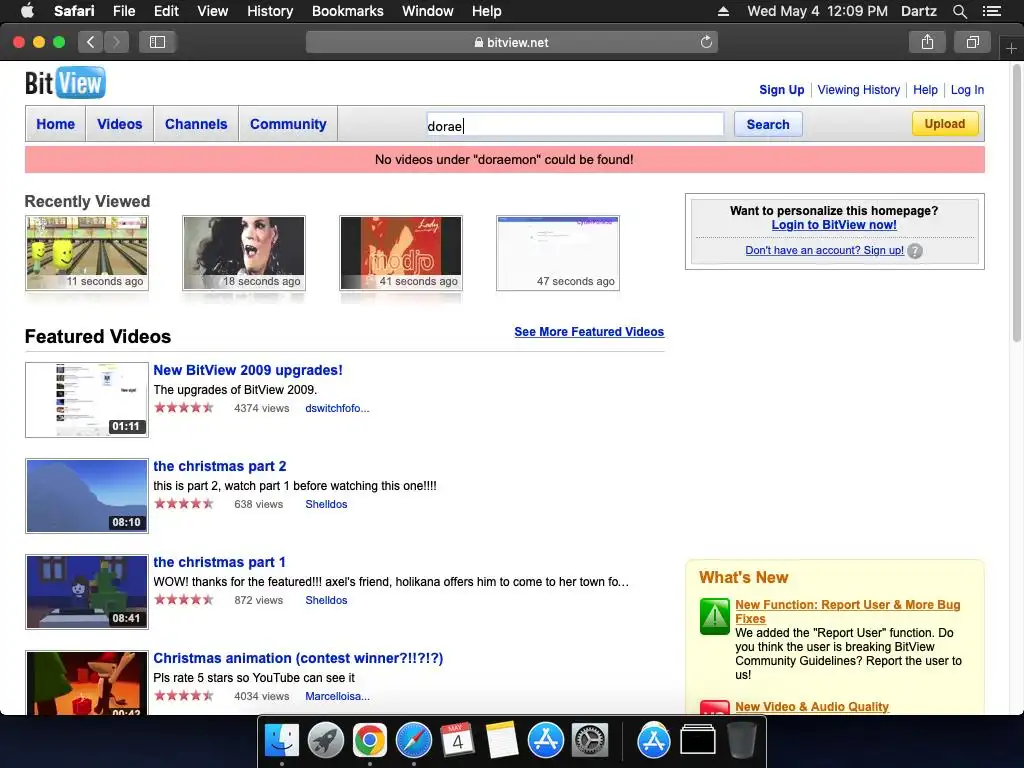Click the Search button
Image resolution: width=1024 pixels, height=768 pixels.
click(x=768, y=124)
